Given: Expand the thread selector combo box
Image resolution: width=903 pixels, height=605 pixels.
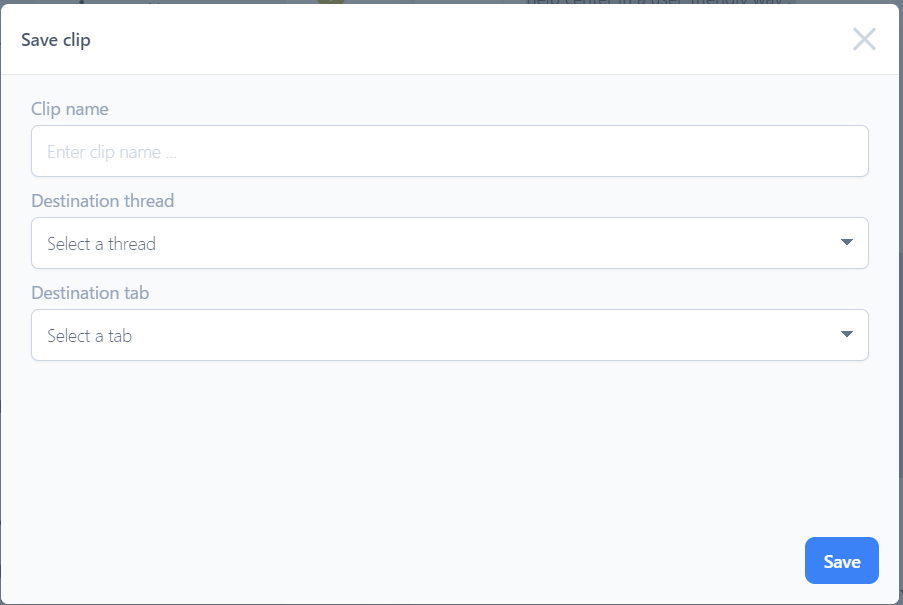Looking at the screenshot, I should pos(450,243).
